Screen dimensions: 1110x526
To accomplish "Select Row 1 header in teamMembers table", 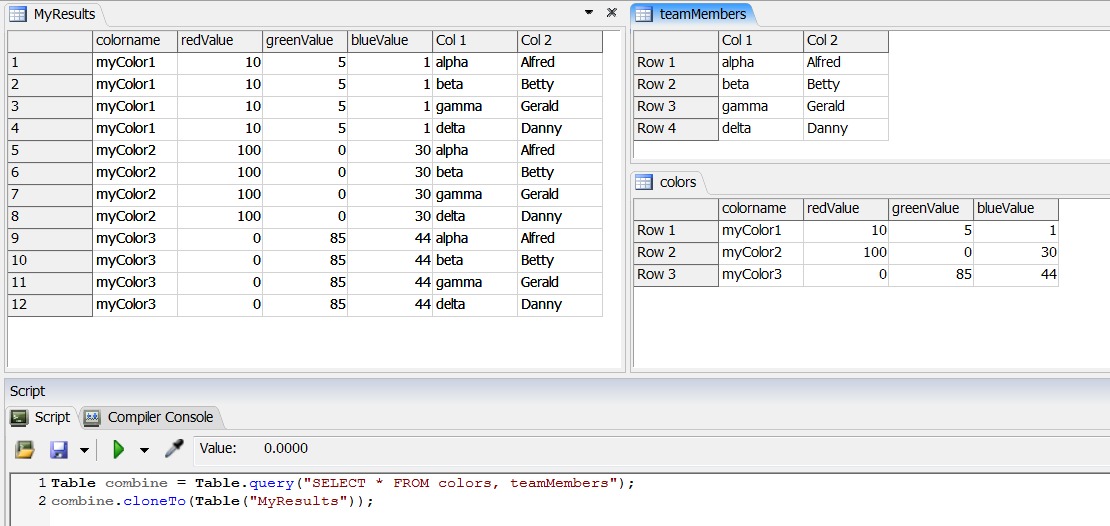I will pos(676,63).
